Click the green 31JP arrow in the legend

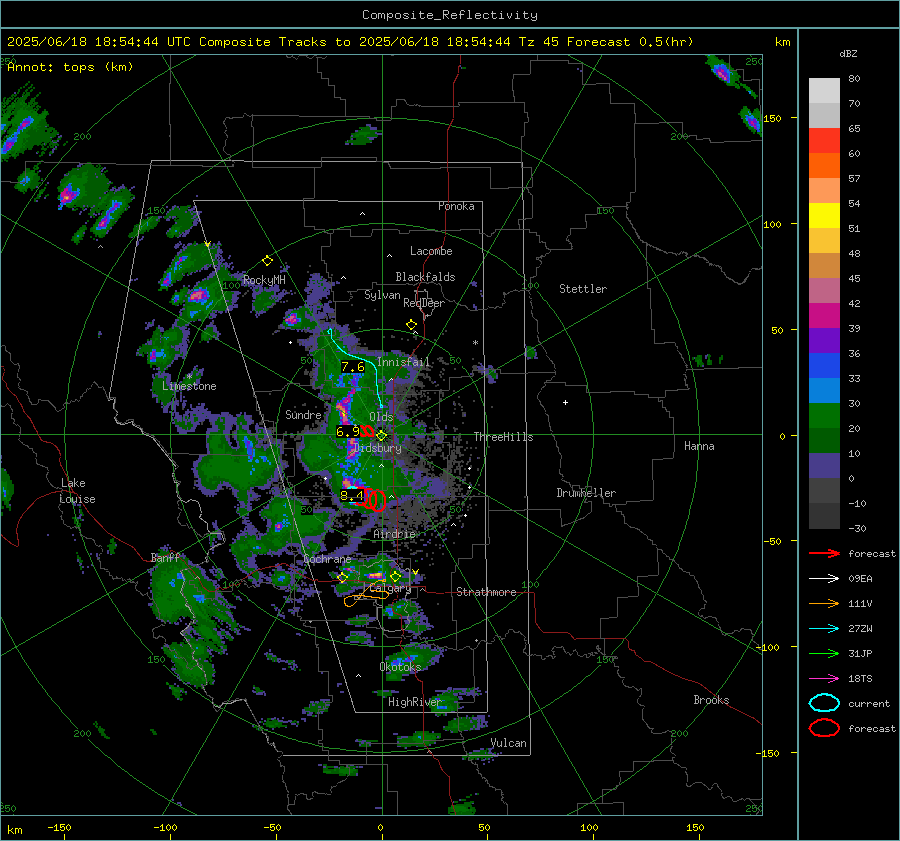coord(824,653)
